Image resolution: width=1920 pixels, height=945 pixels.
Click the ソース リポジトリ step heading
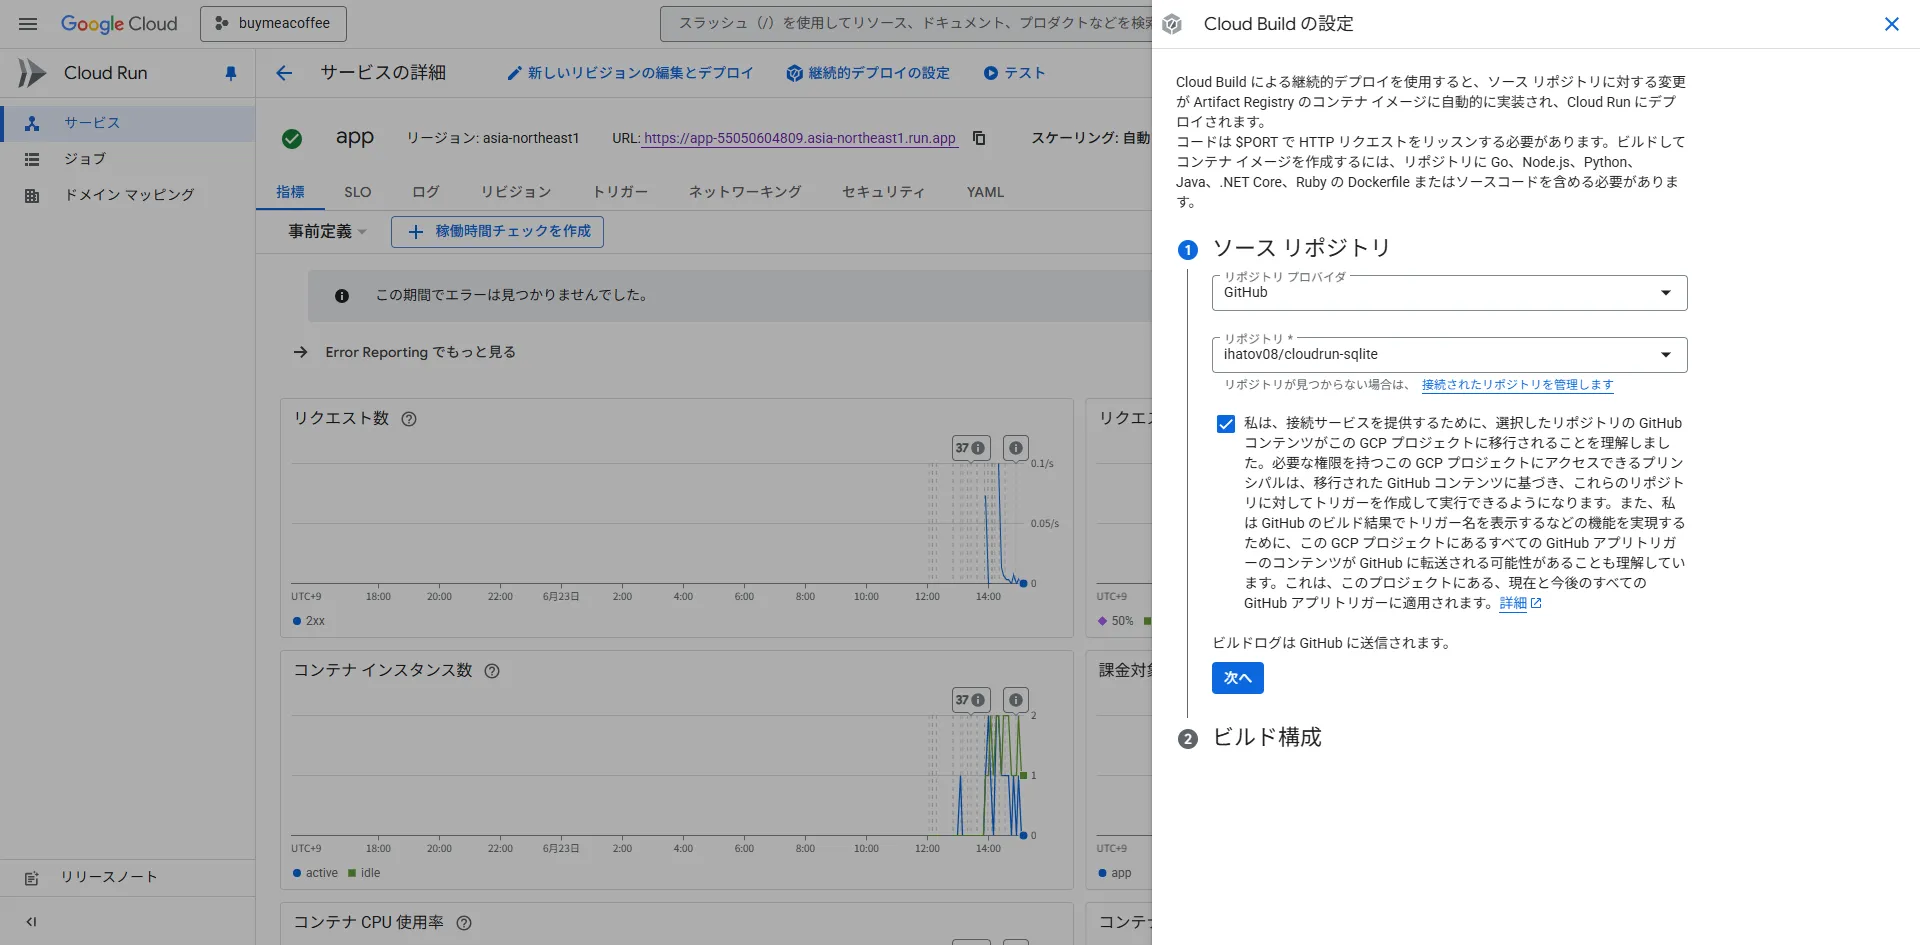click(x=1301, y=248)
